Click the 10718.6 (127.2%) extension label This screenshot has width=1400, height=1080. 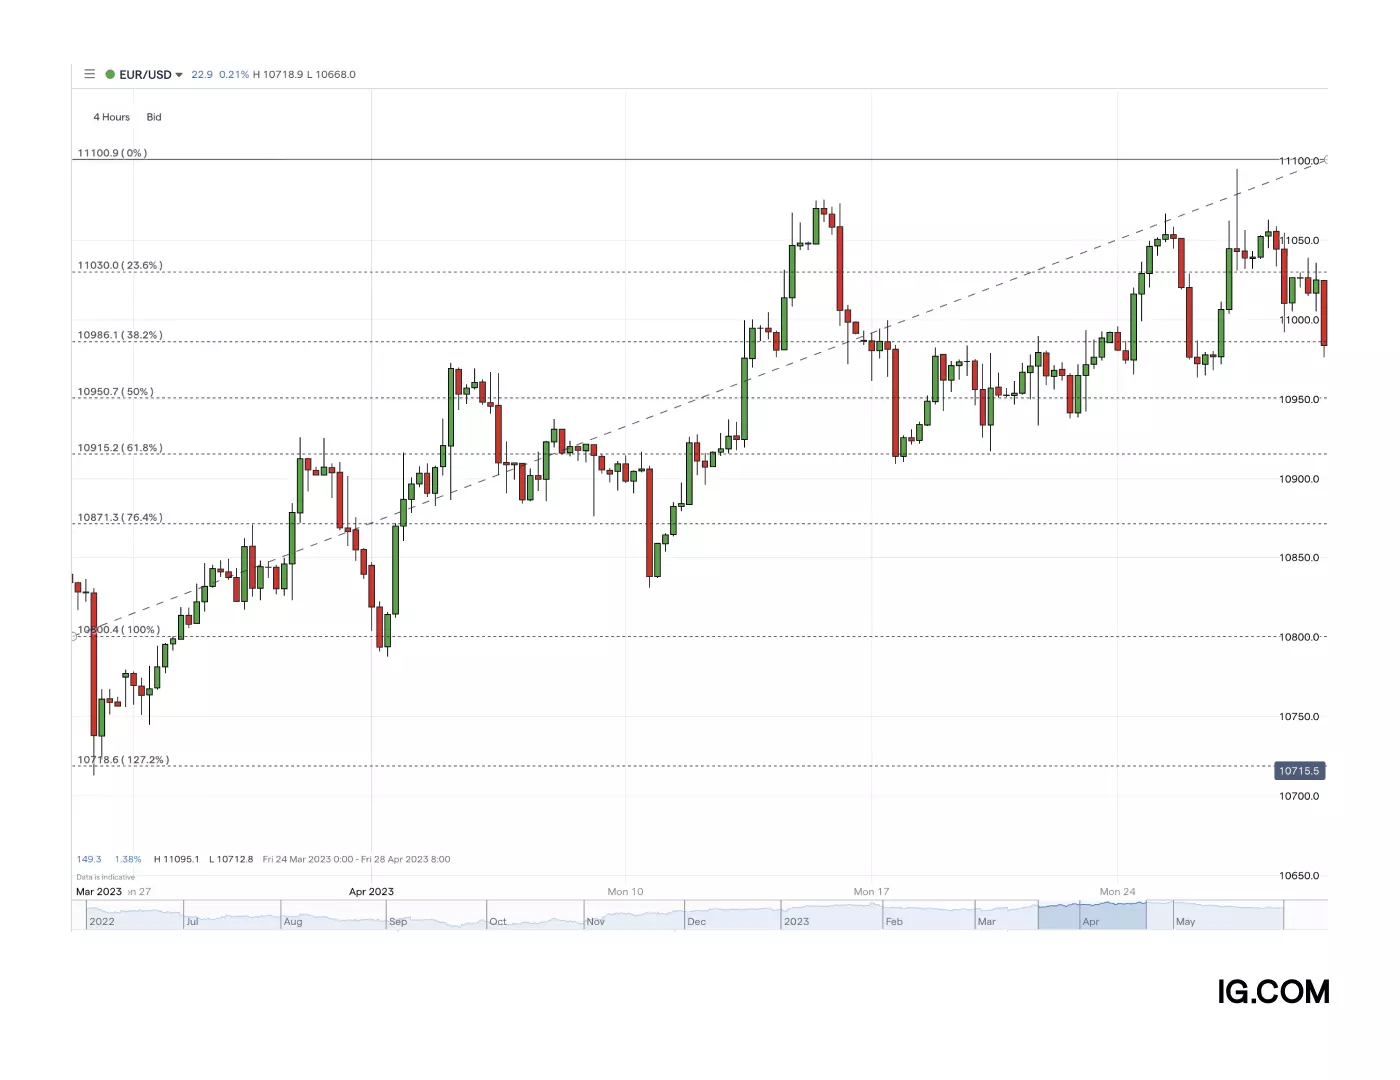(123, 760)
